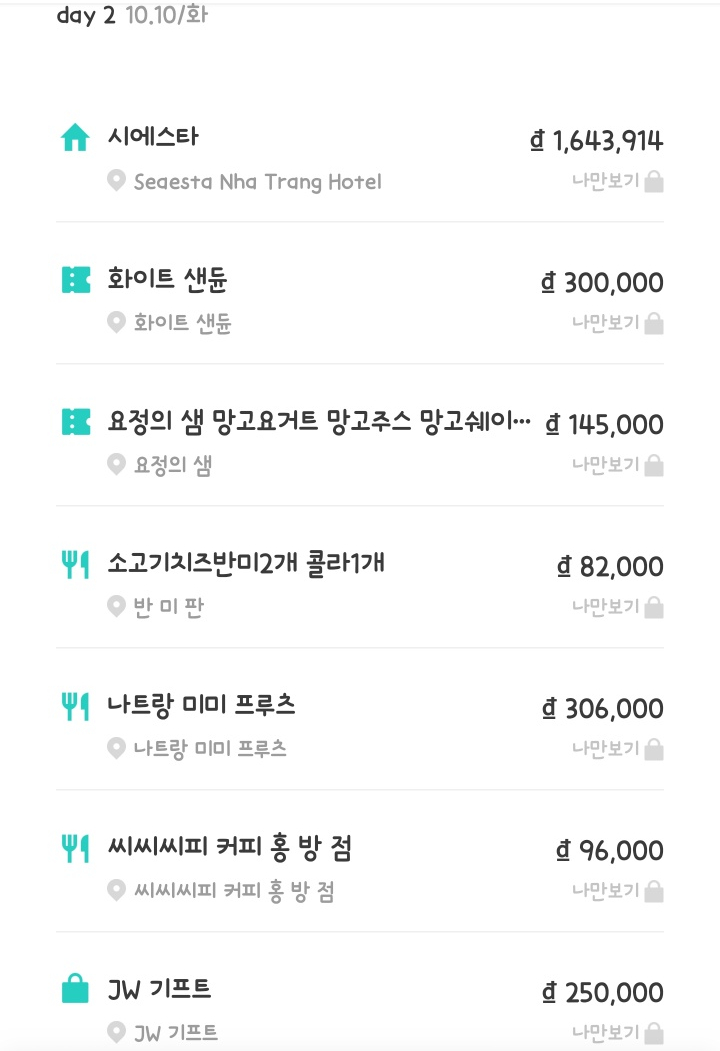
Task: Click the ticket icon beside 화이트 샌듄
Action: point(75,280)
